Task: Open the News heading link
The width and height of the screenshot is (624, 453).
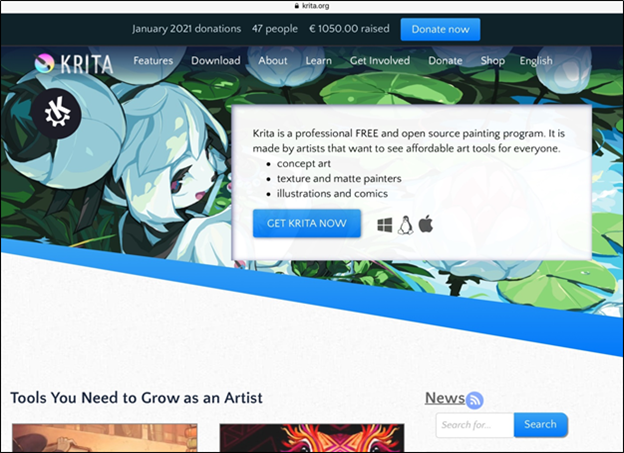Action: click(x=445, y=398)
